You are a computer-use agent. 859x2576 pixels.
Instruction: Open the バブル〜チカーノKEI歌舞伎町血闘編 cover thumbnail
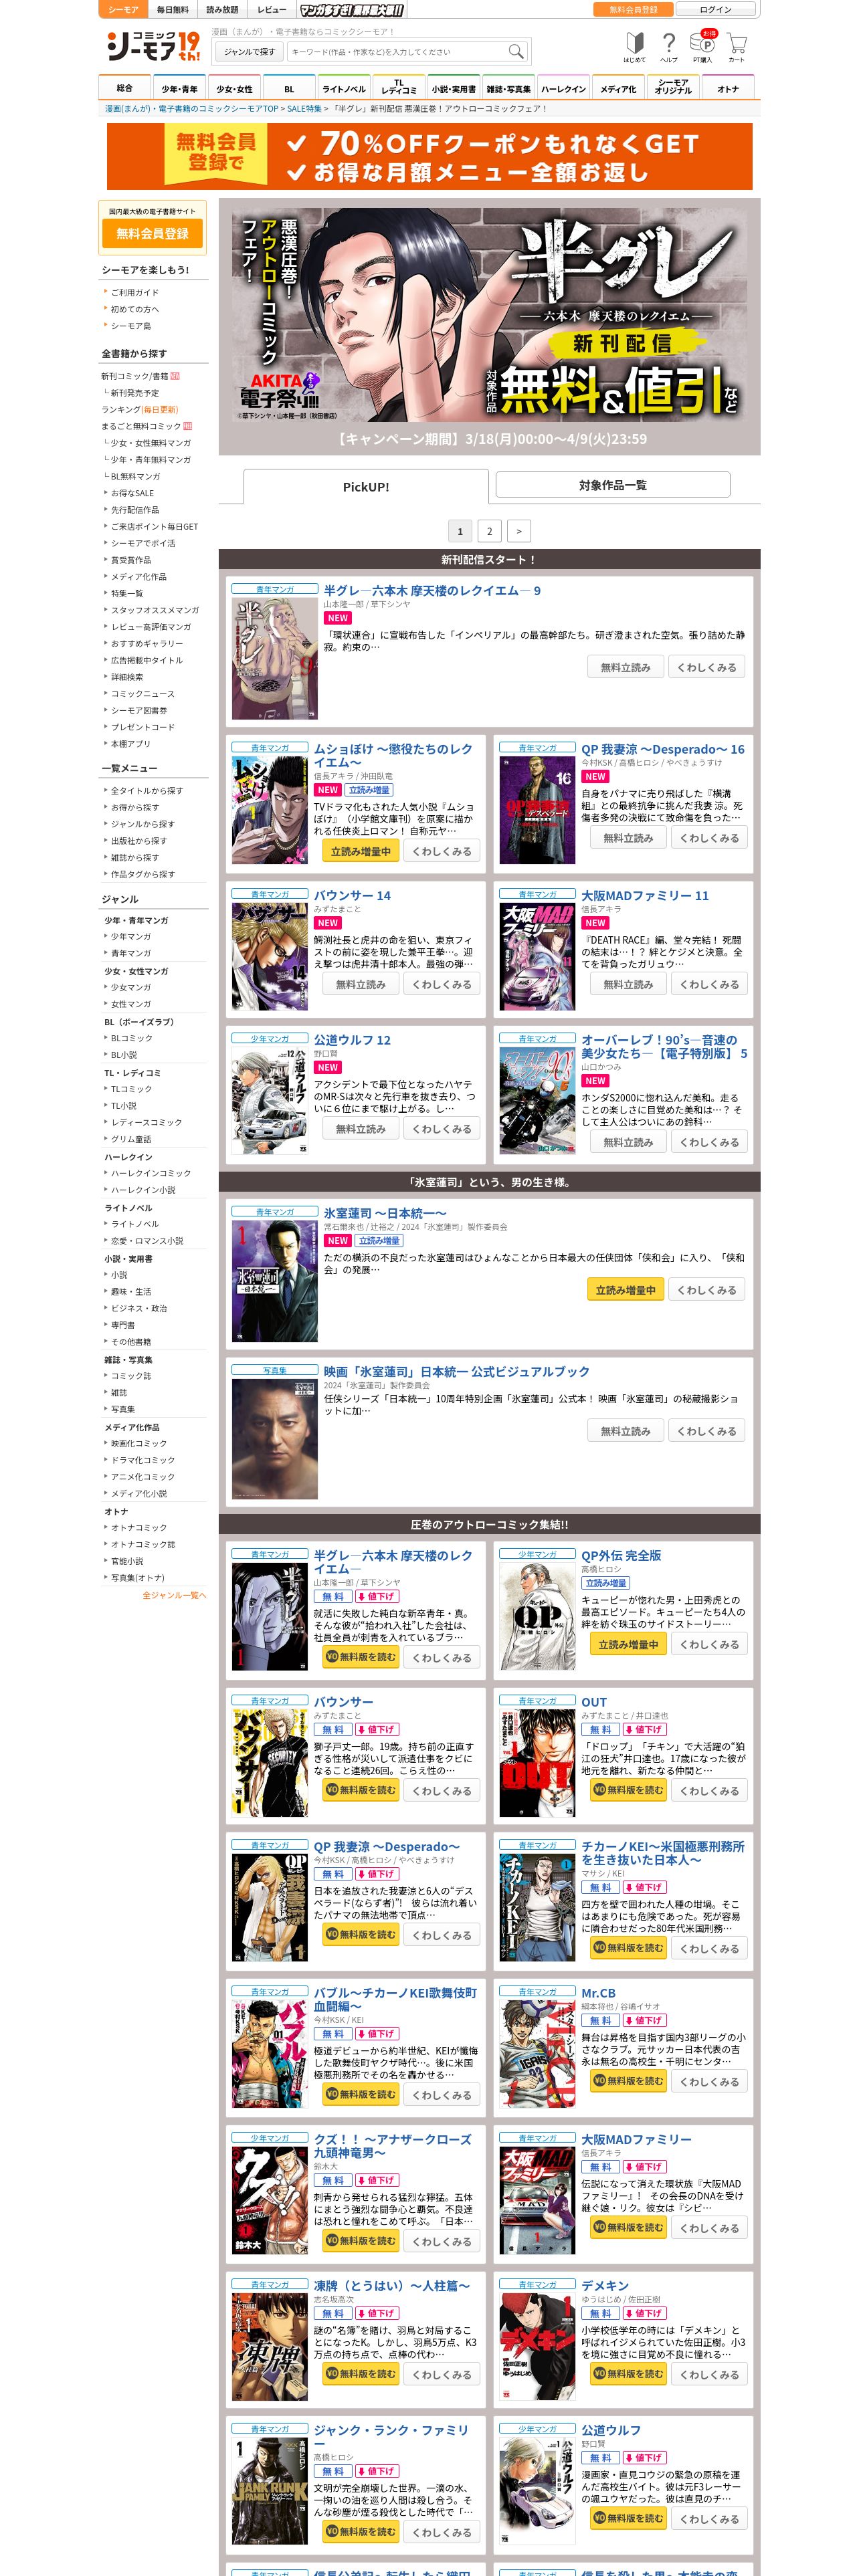point(270,2054)
